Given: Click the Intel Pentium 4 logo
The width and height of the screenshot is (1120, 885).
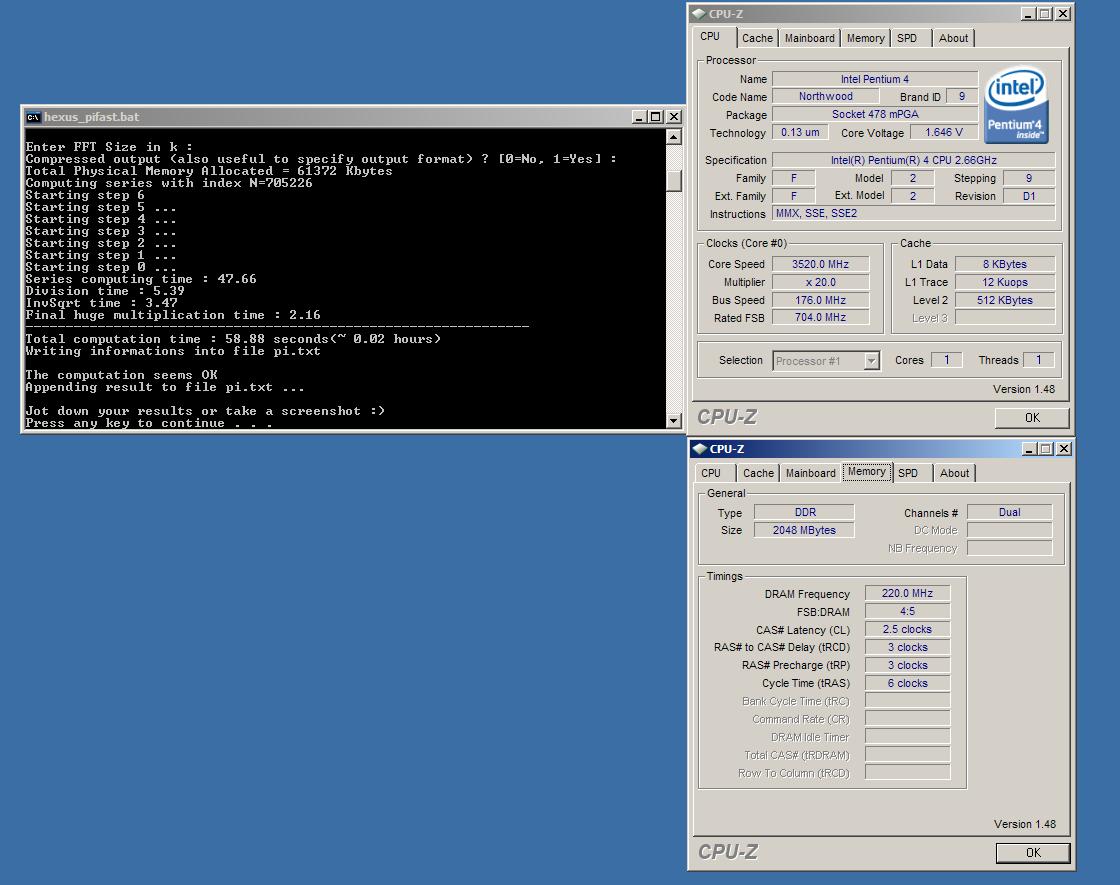Looking at the screenshot, I should click(1016, 104).
